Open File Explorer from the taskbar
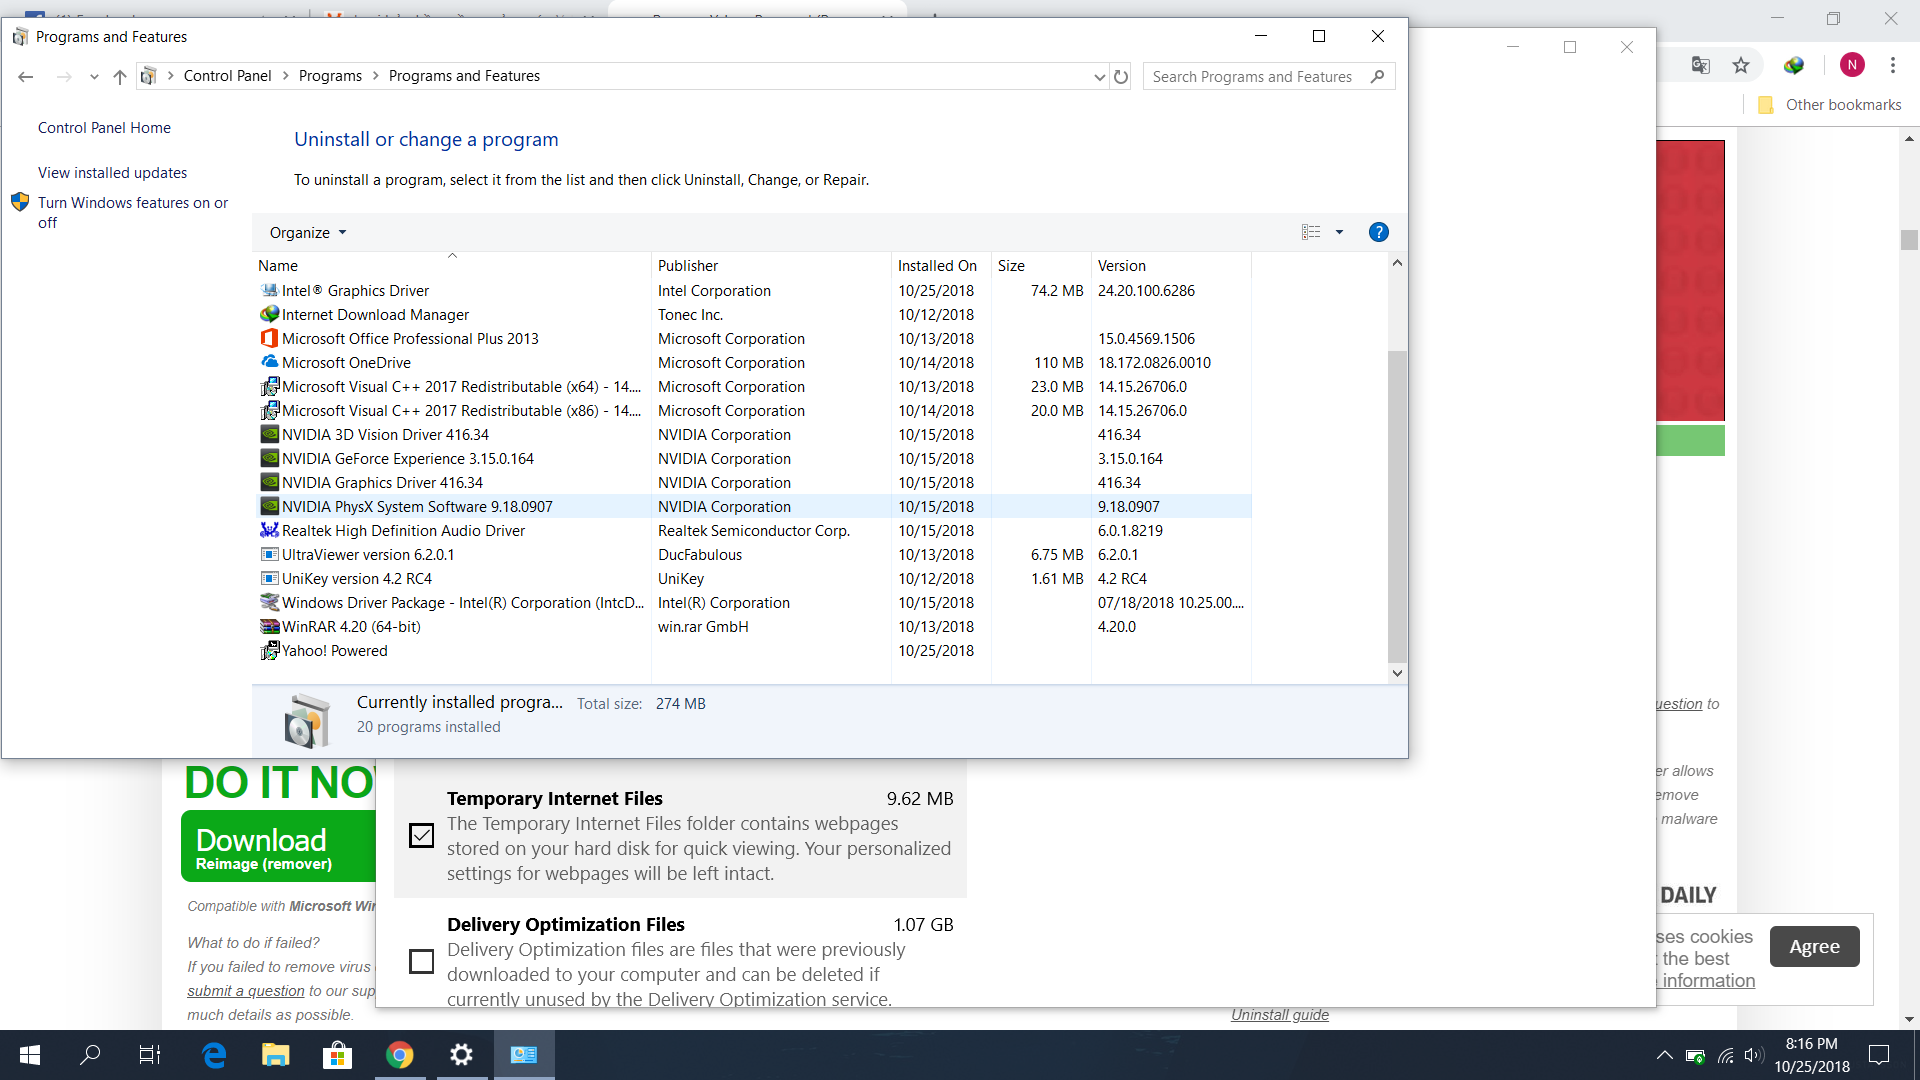This screenshot has height=1080, width=1920. (x=276, y=1055)
